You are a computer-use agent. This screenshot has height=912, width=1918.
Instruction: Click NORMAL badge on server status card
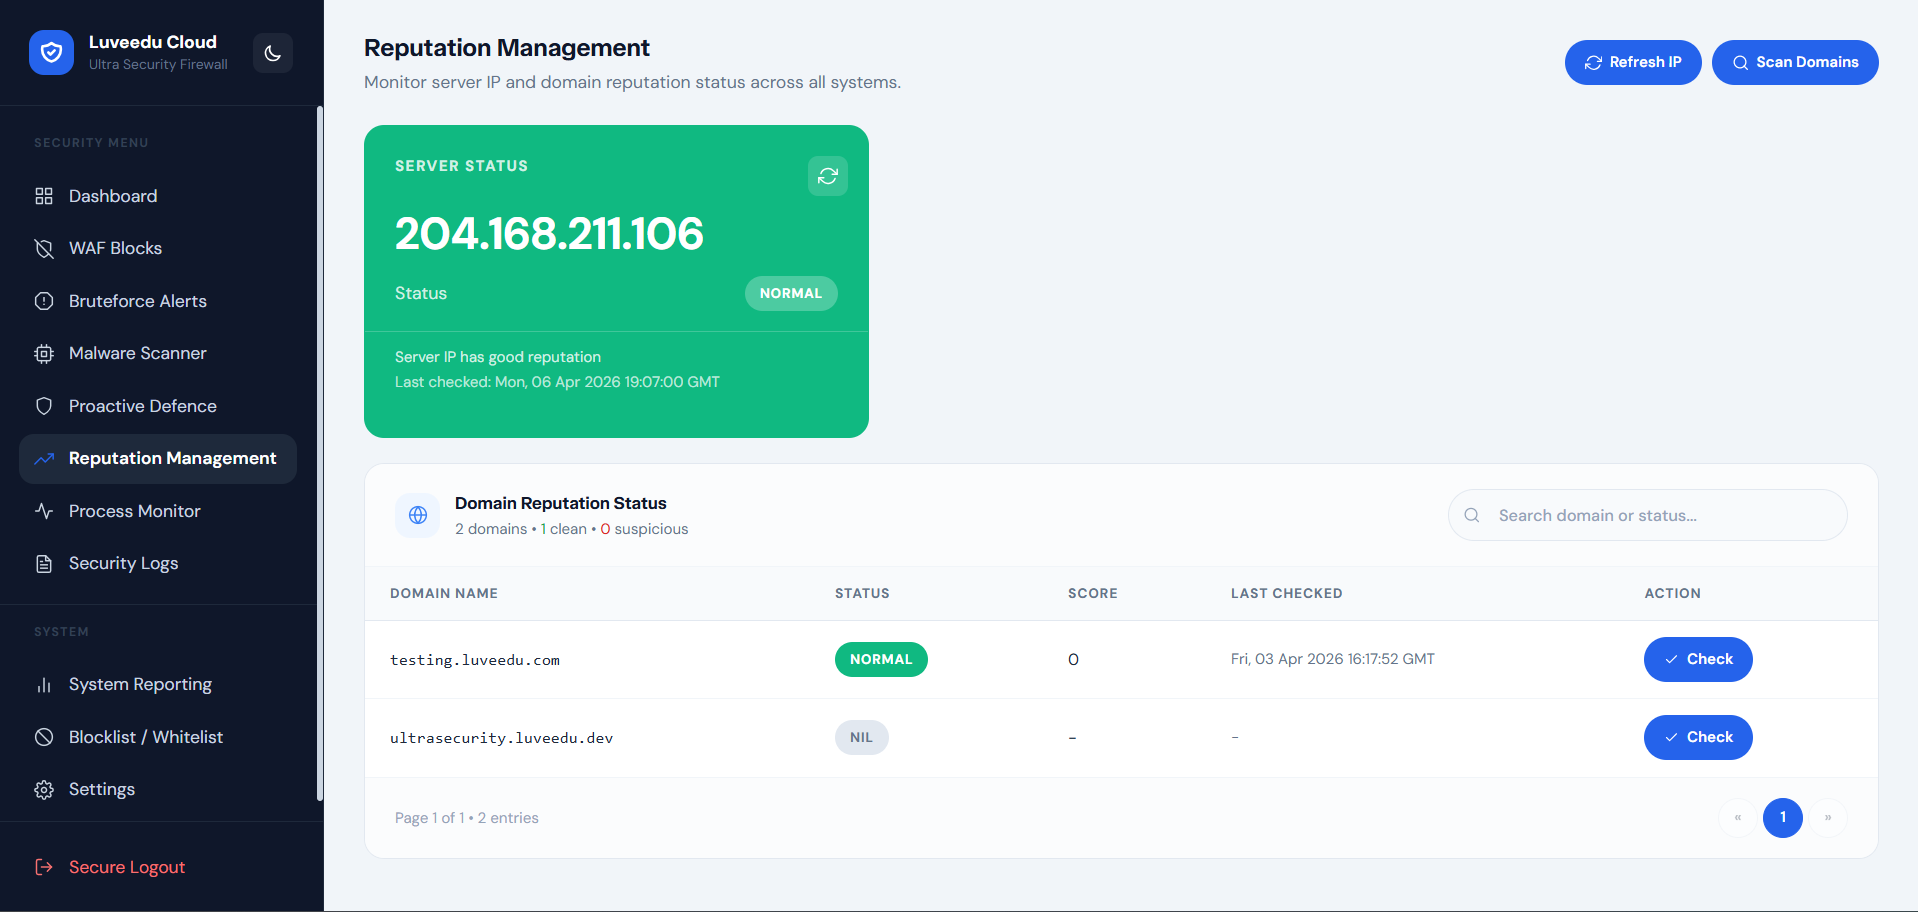[791, 293]
